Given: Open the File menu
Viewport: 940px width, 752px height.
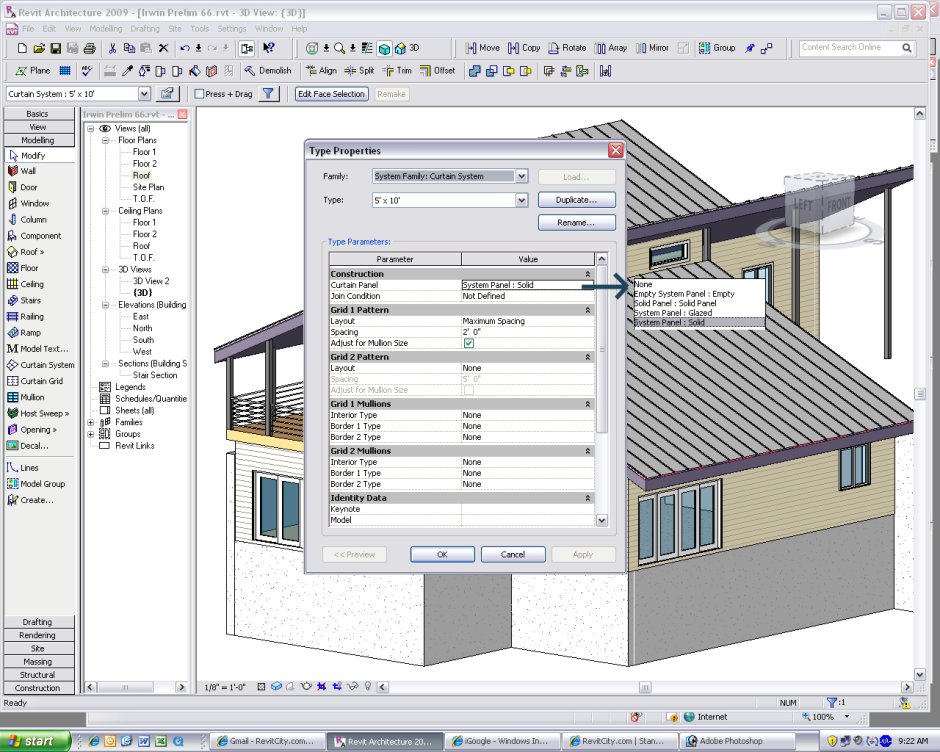Looking at the screenshot, I should point(28,29).
